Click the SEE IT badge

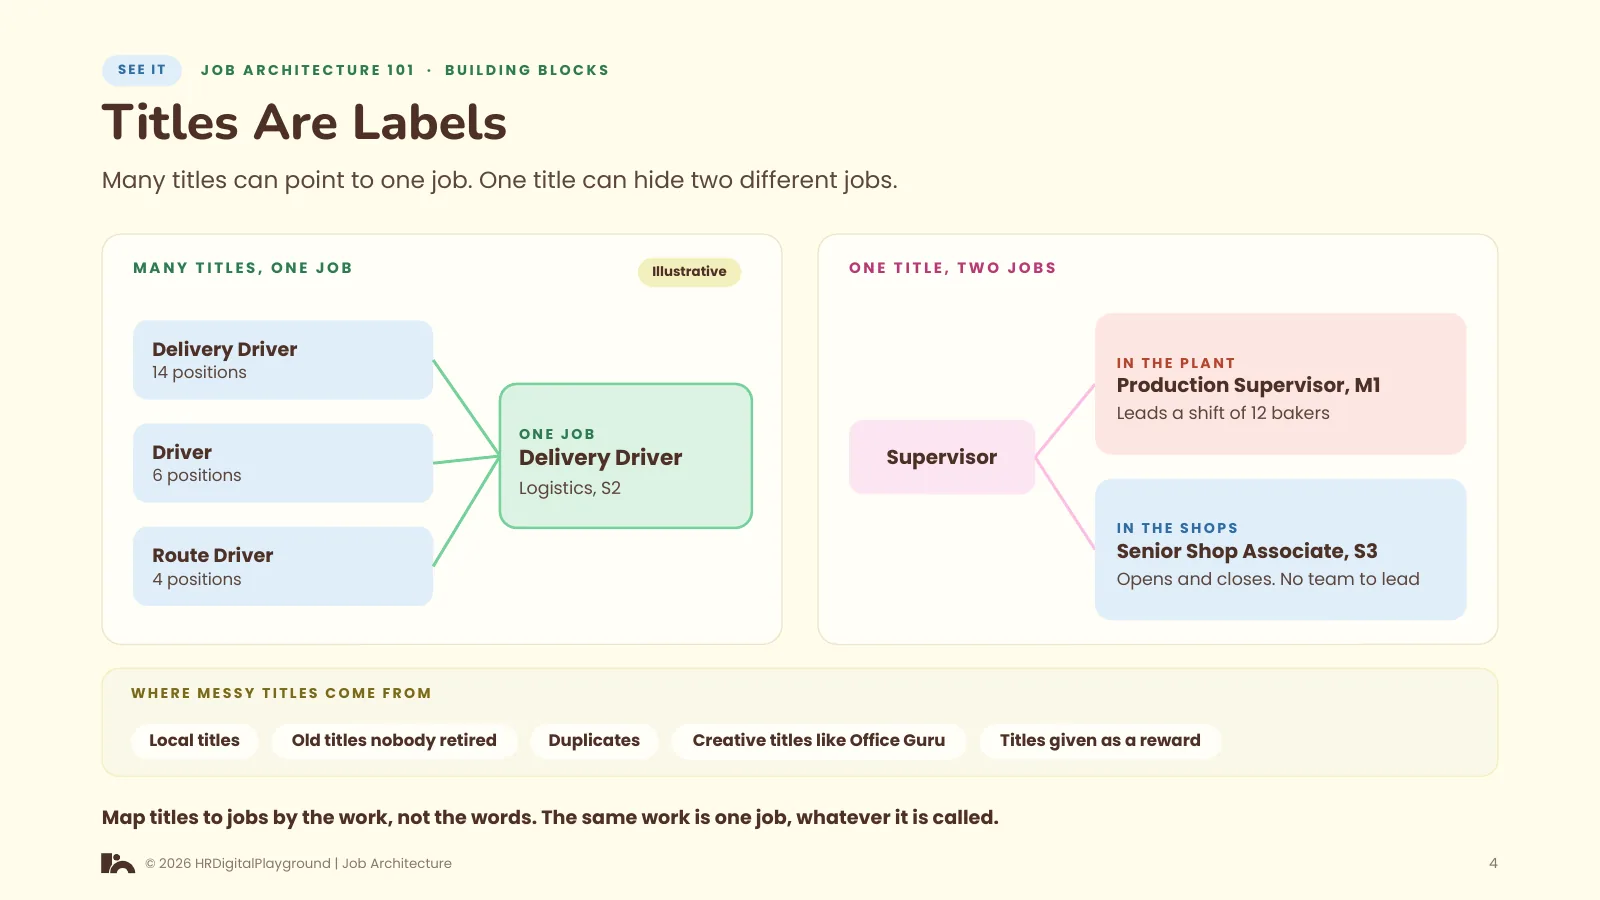click(x=142, y=70)
